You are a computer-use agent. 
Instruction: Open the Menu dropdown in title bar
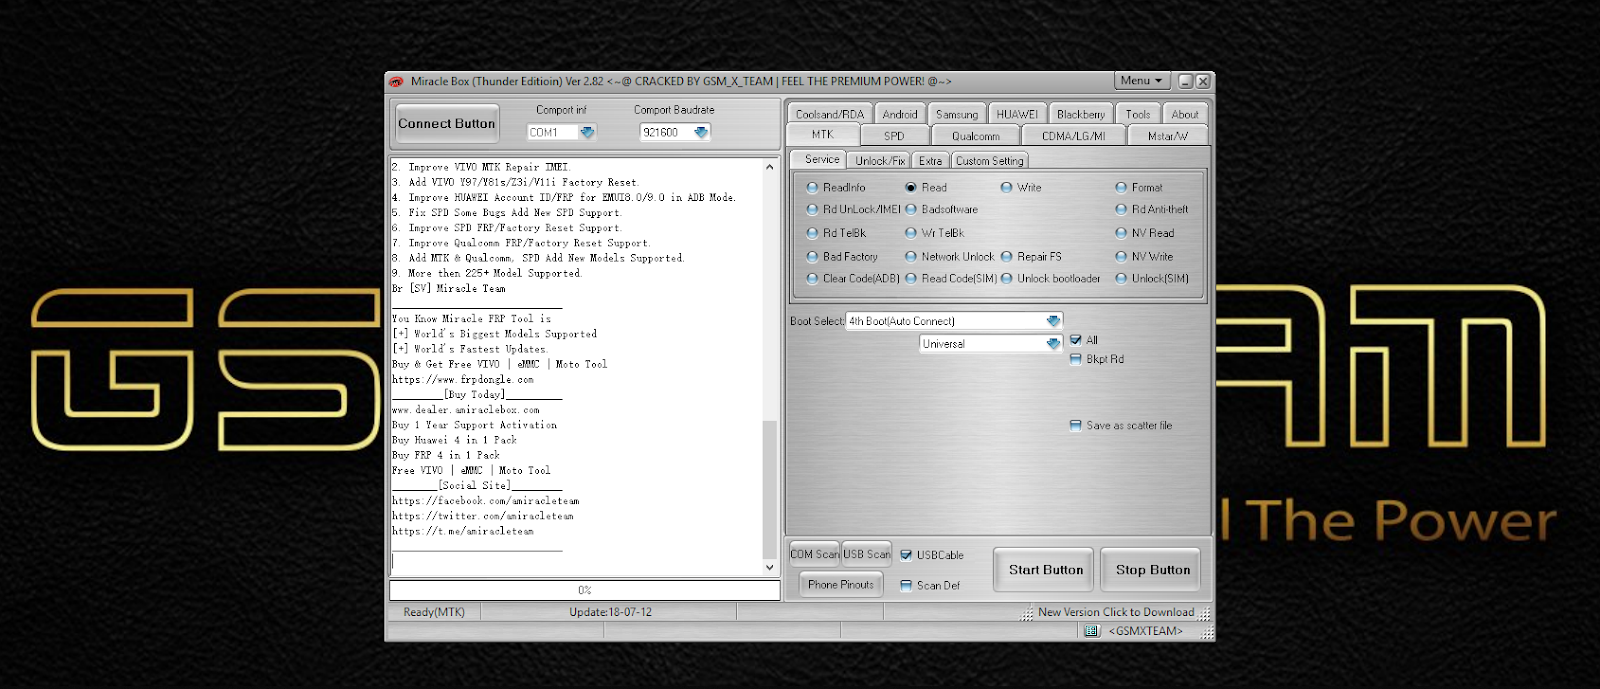click(x=1142, y=81)
